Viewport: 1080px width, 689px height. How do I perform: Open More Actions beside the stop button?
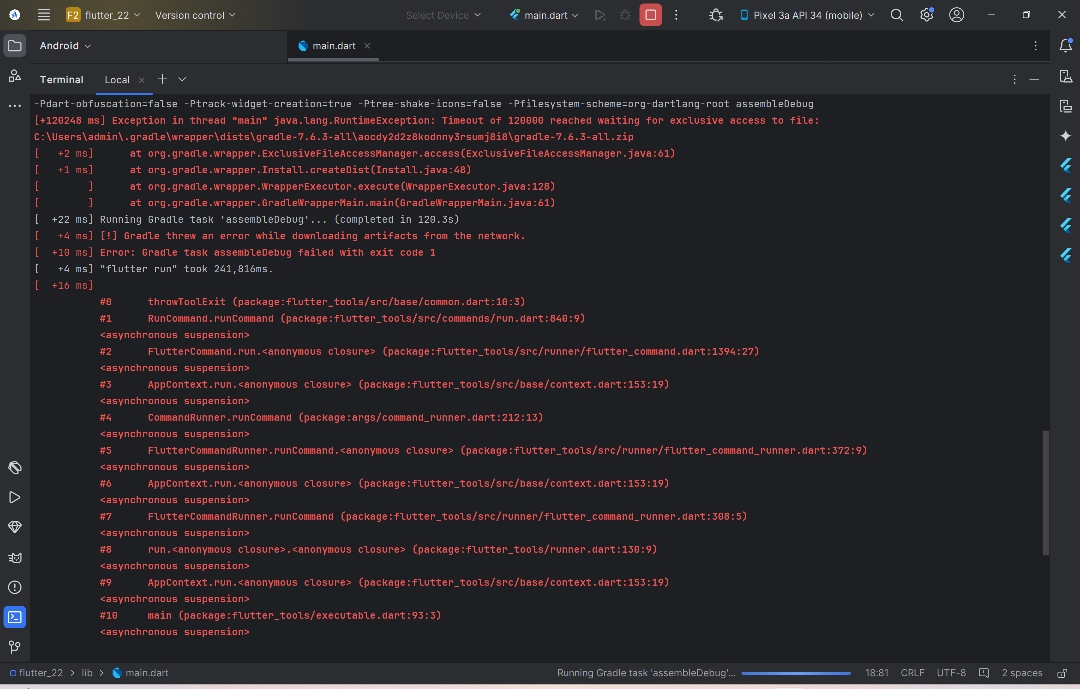(x=676, y=14)
